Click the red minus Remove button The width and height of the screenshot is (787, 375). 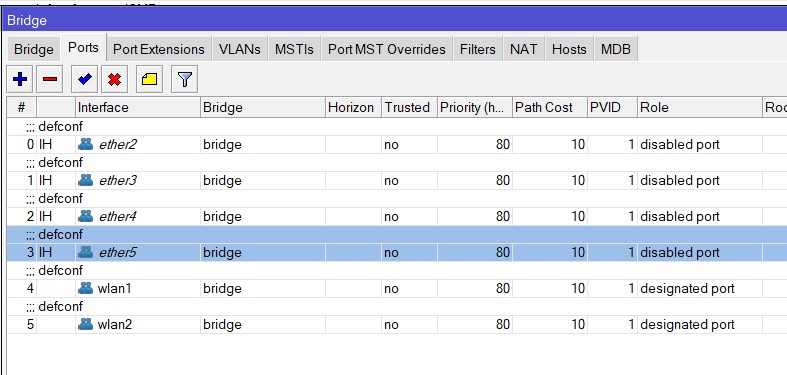point(50,79)
